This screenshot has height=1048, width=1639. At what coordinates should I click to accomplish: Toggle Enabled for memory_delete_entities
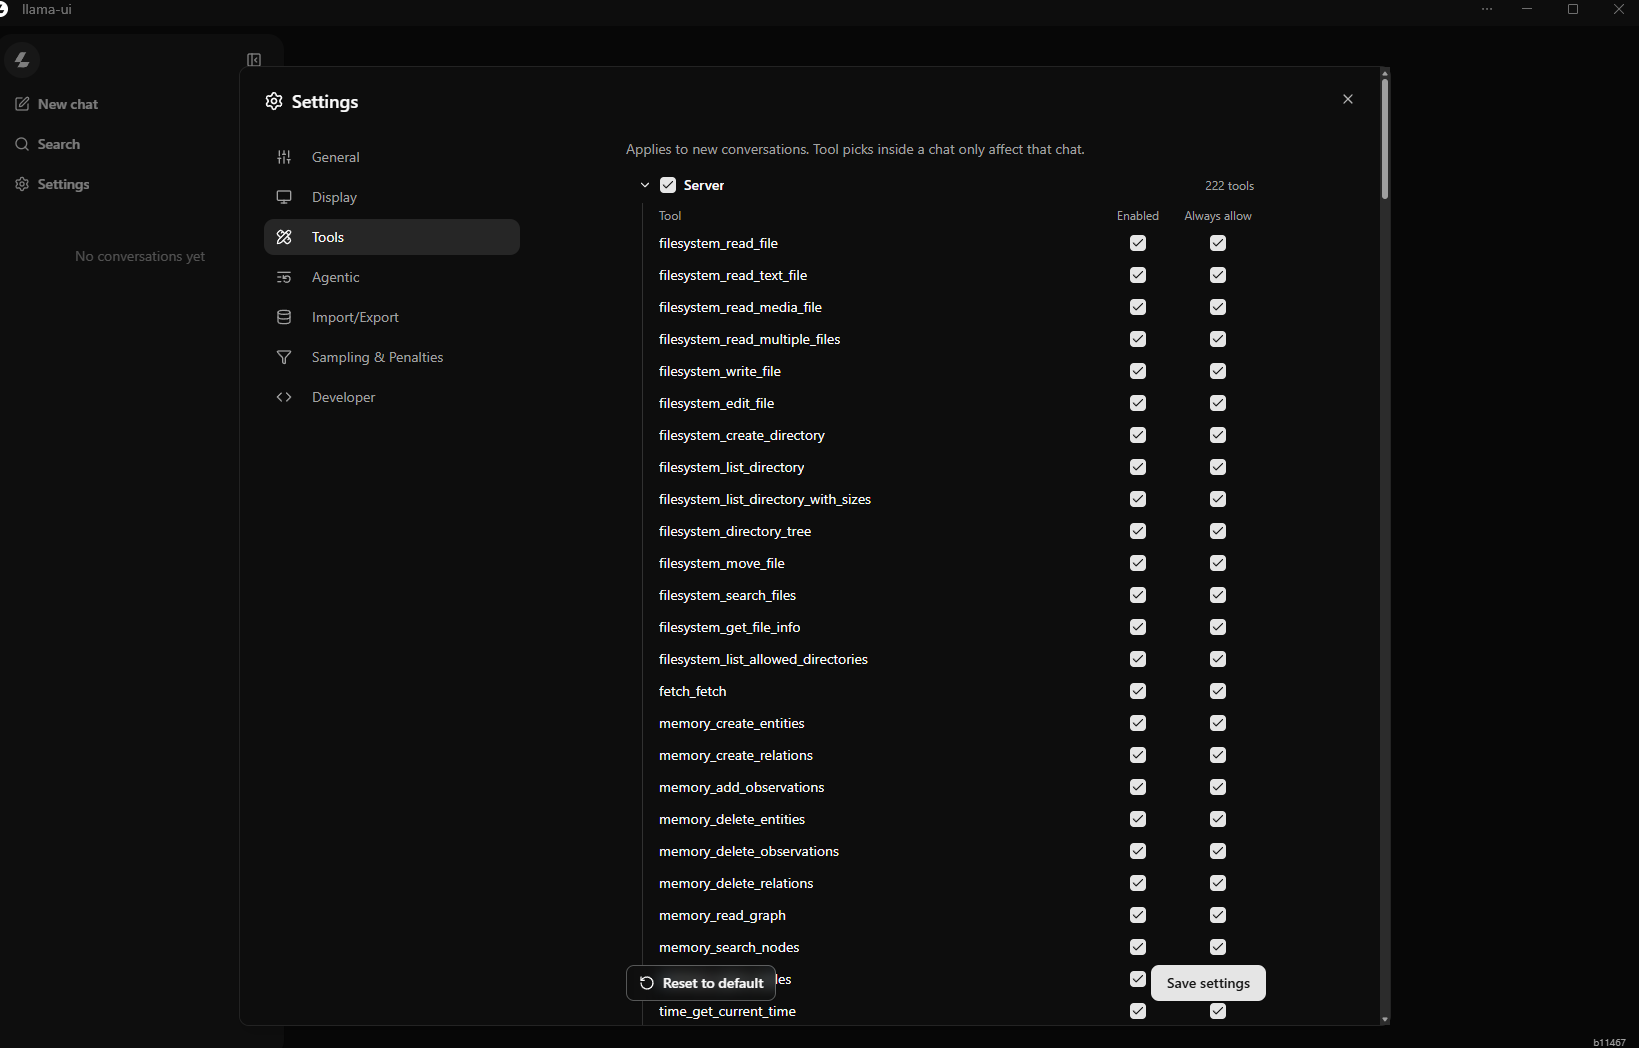click(x=1138, y=819)
